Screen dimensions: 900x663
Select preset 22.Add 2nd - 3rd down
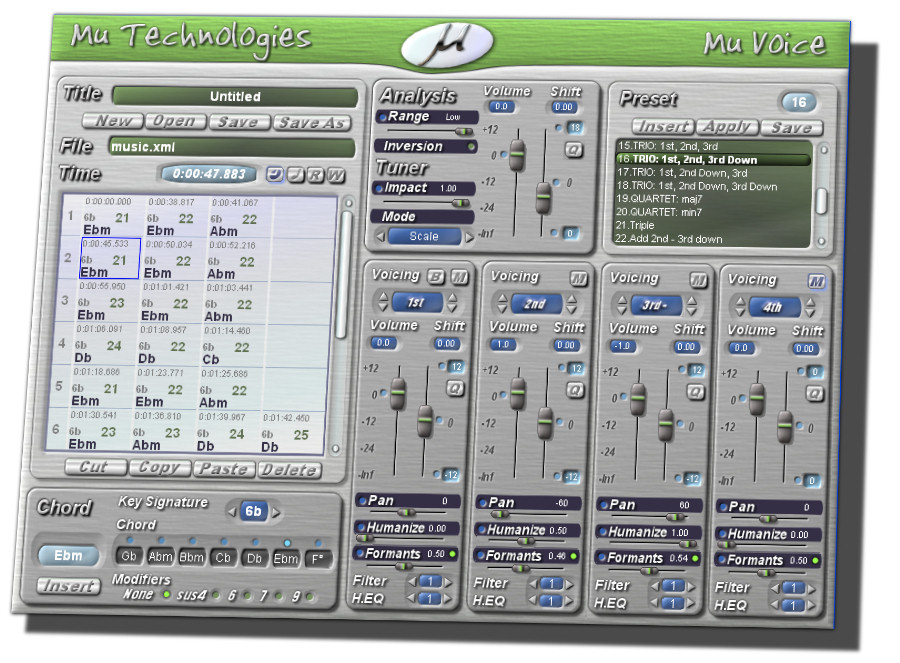coord(713,239)
